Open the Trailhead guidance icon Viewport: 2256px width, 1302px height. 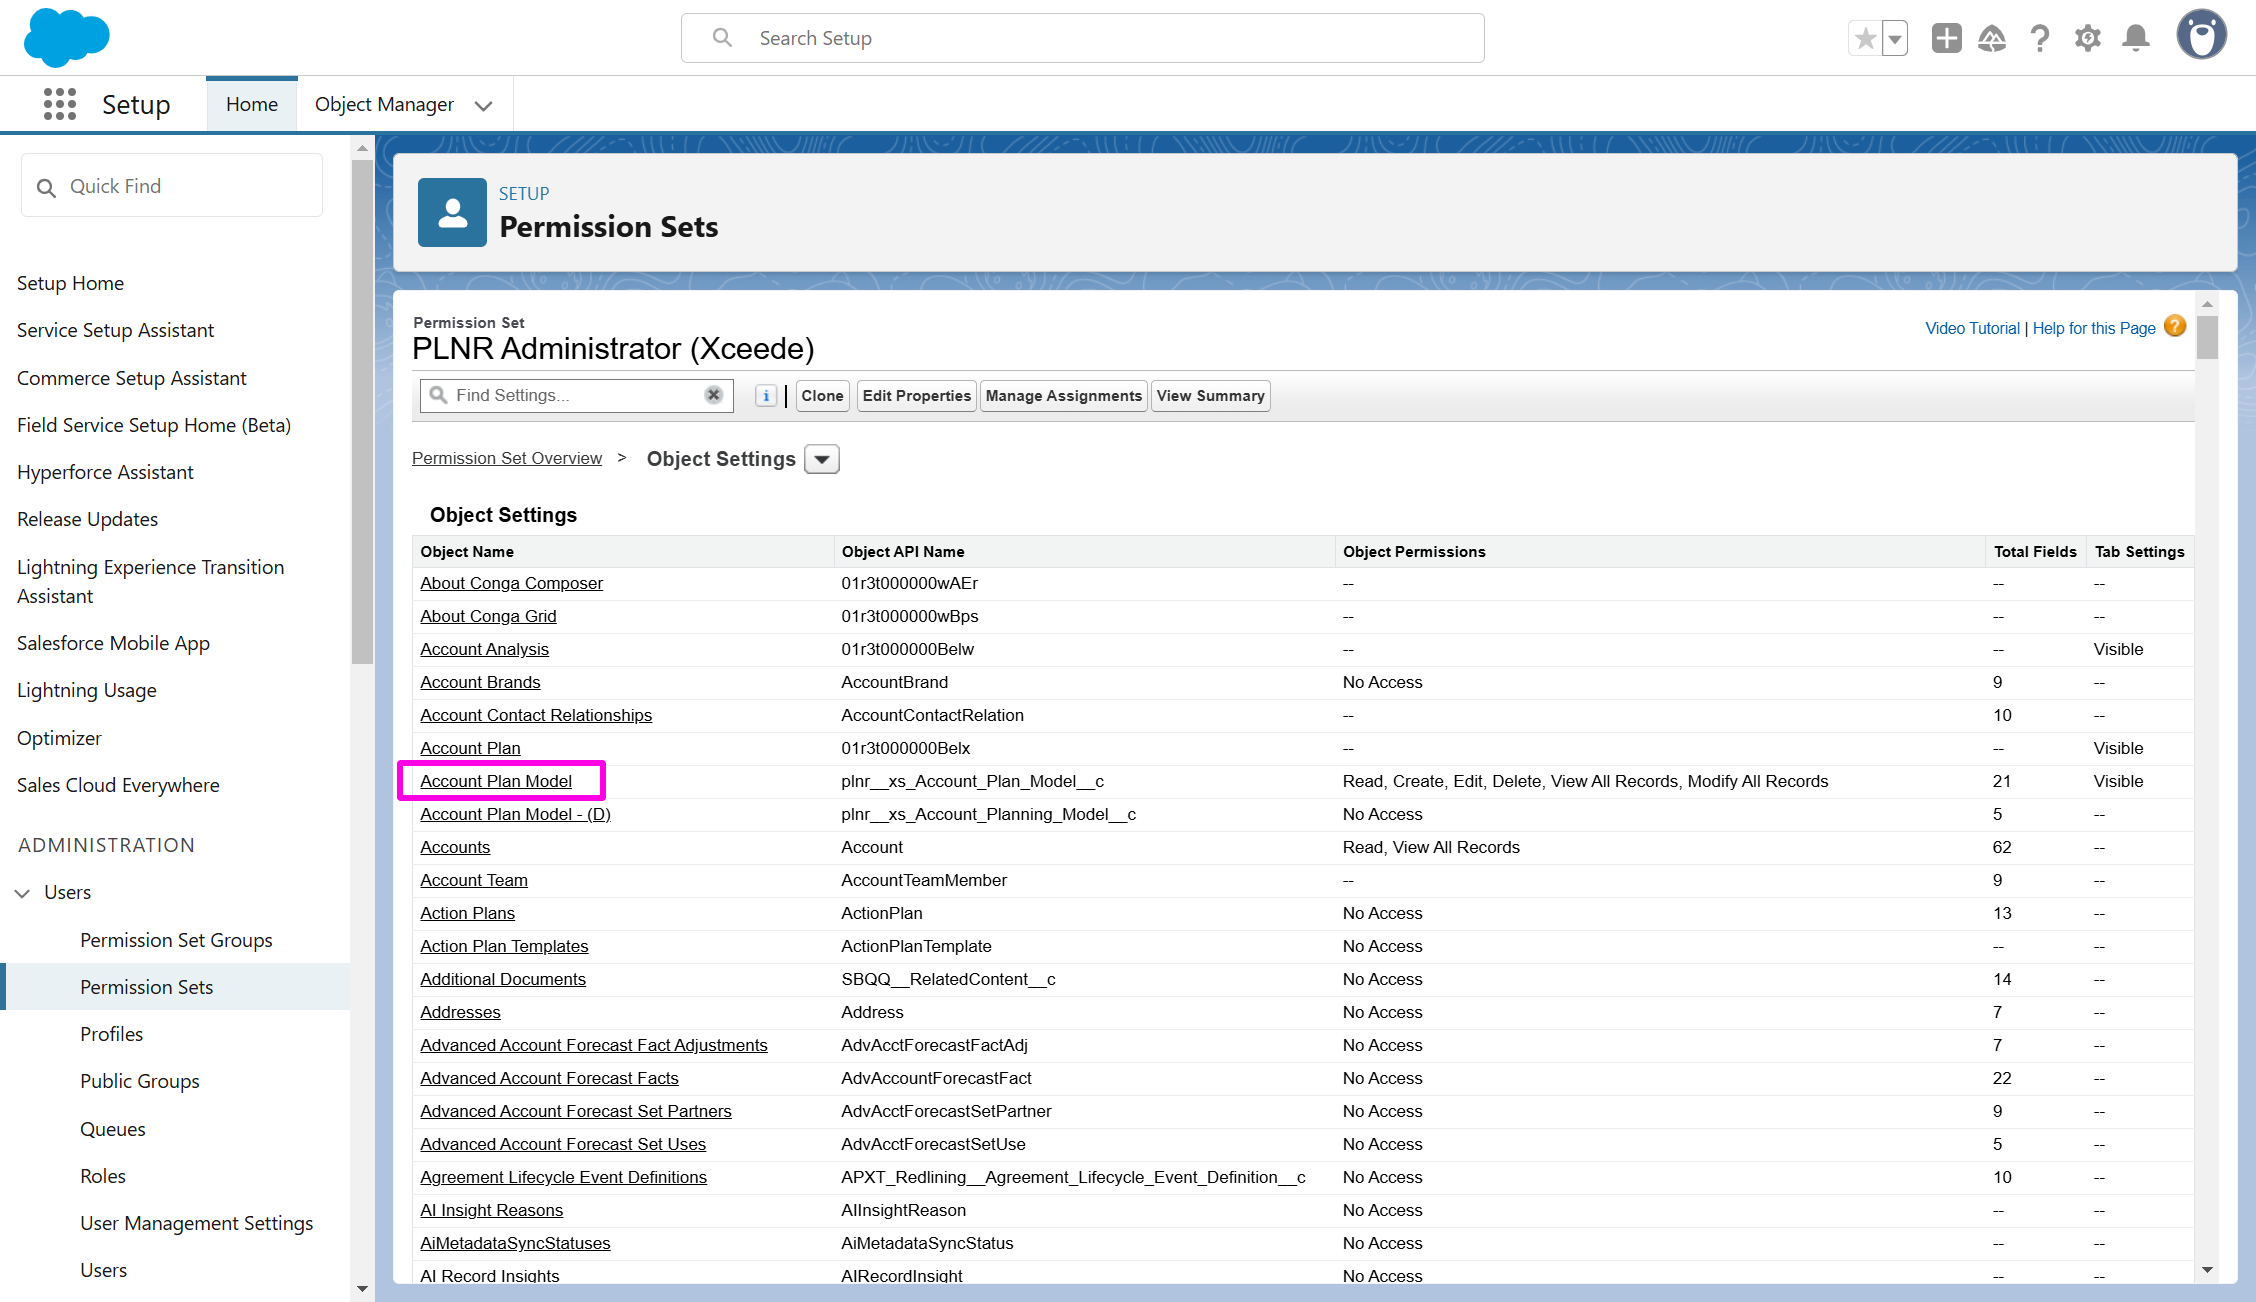pos(1992,39)
